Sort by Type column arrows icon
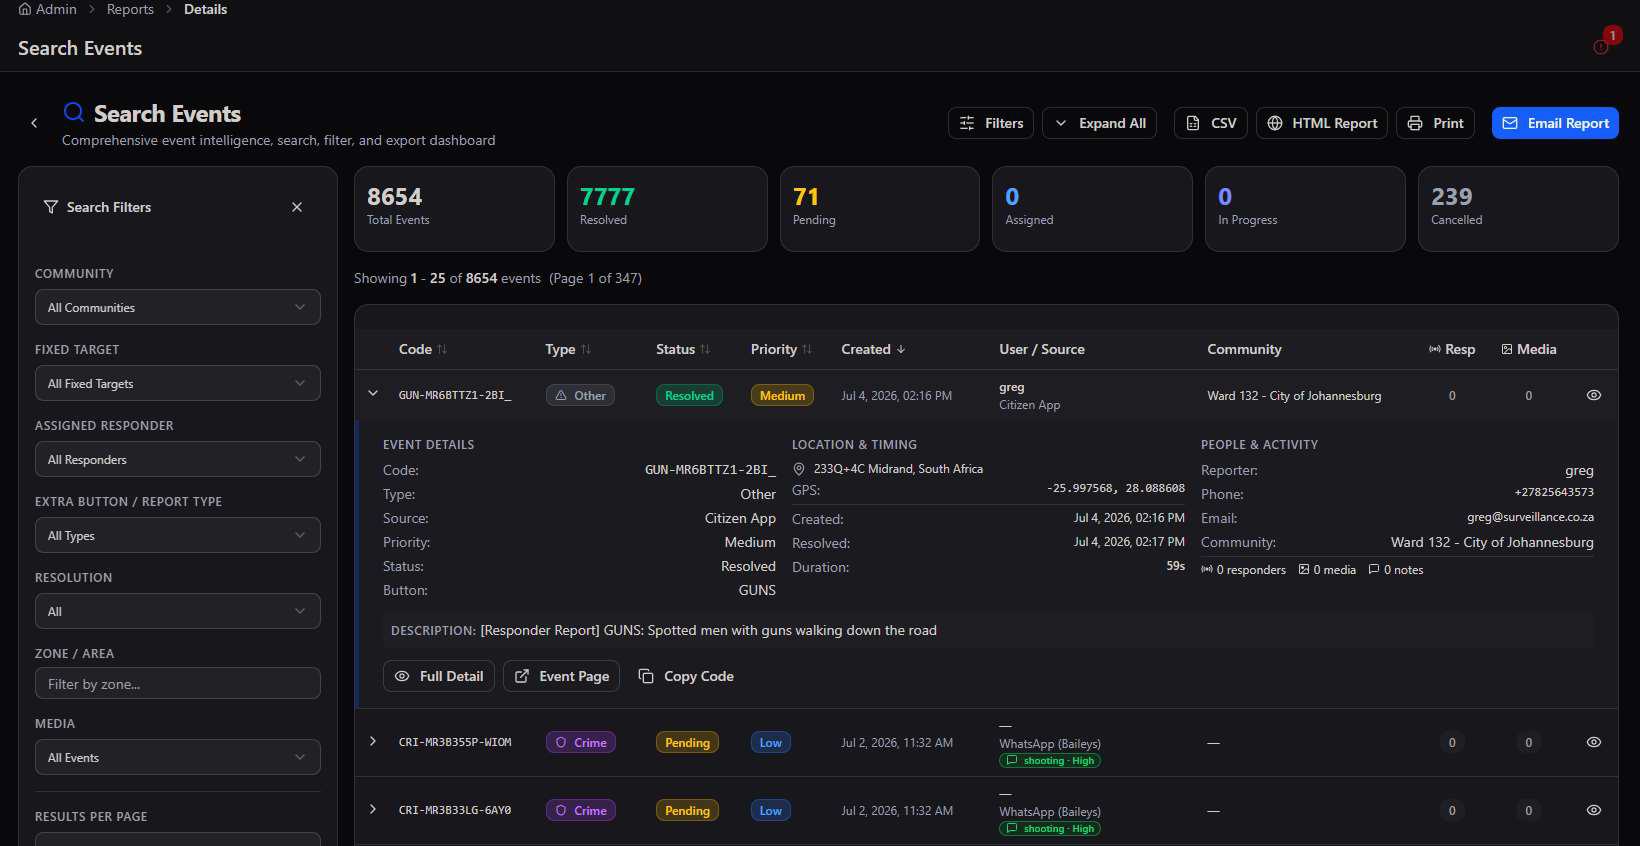 point(586,349)
